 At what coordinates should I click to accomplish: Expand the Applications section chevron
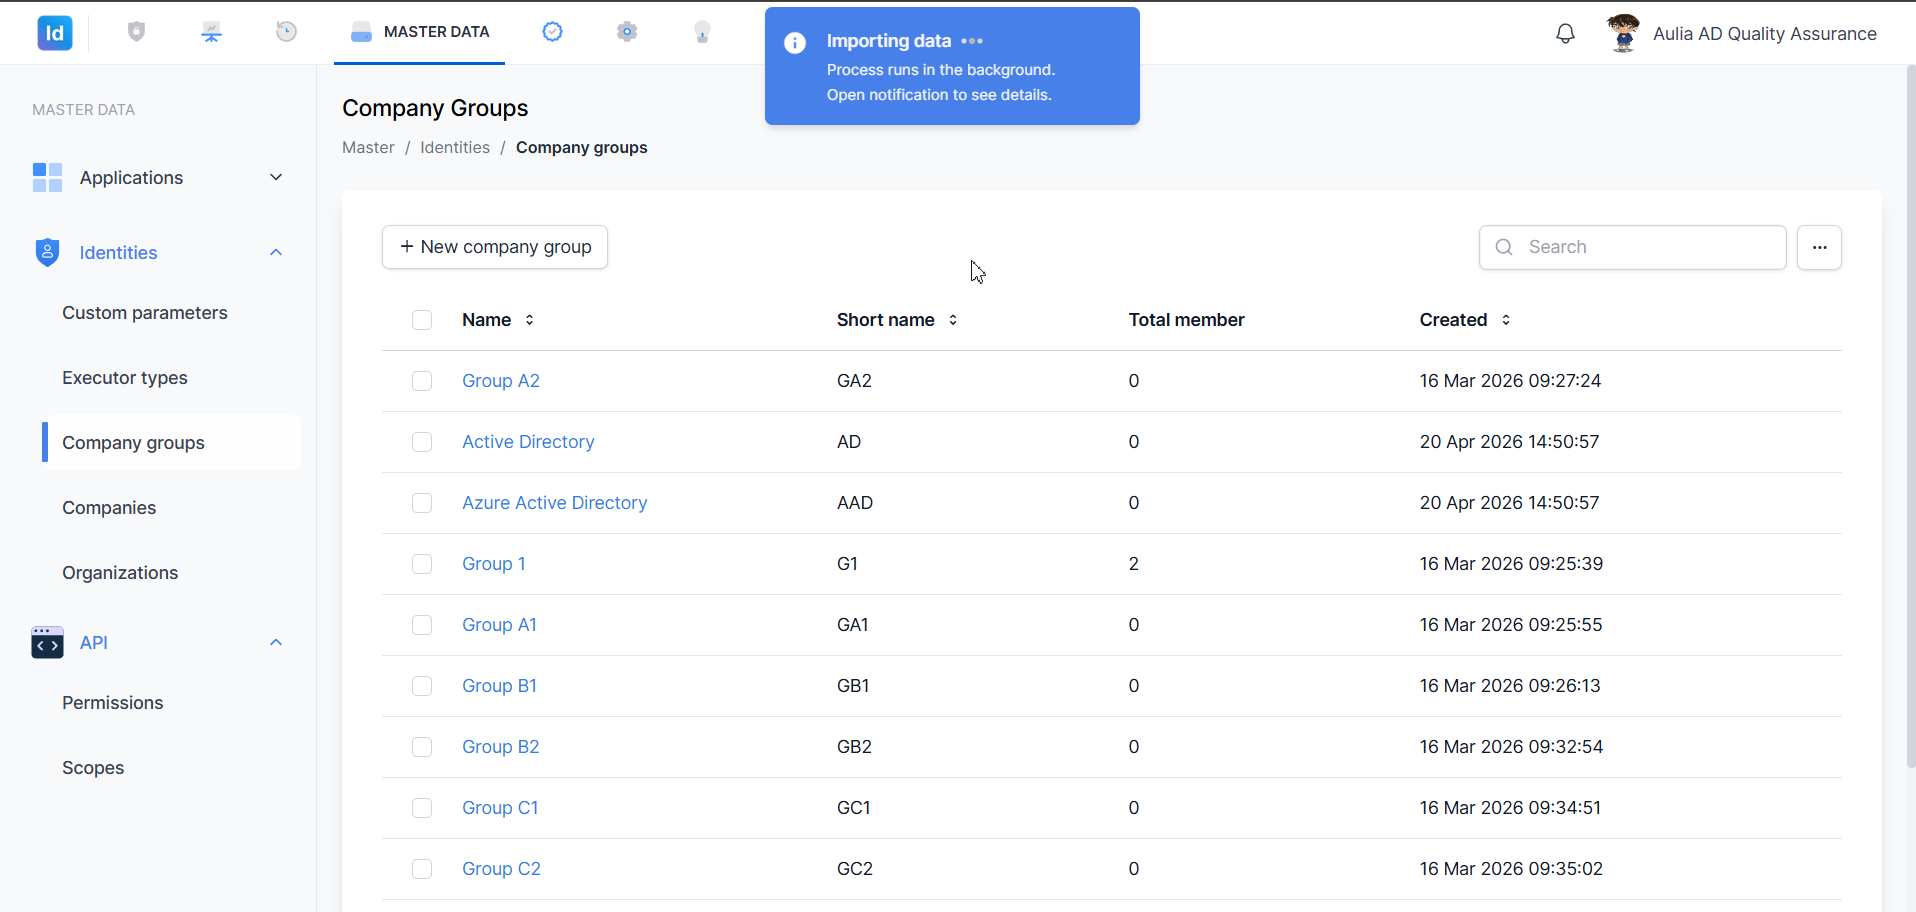[x=276, y=177]
